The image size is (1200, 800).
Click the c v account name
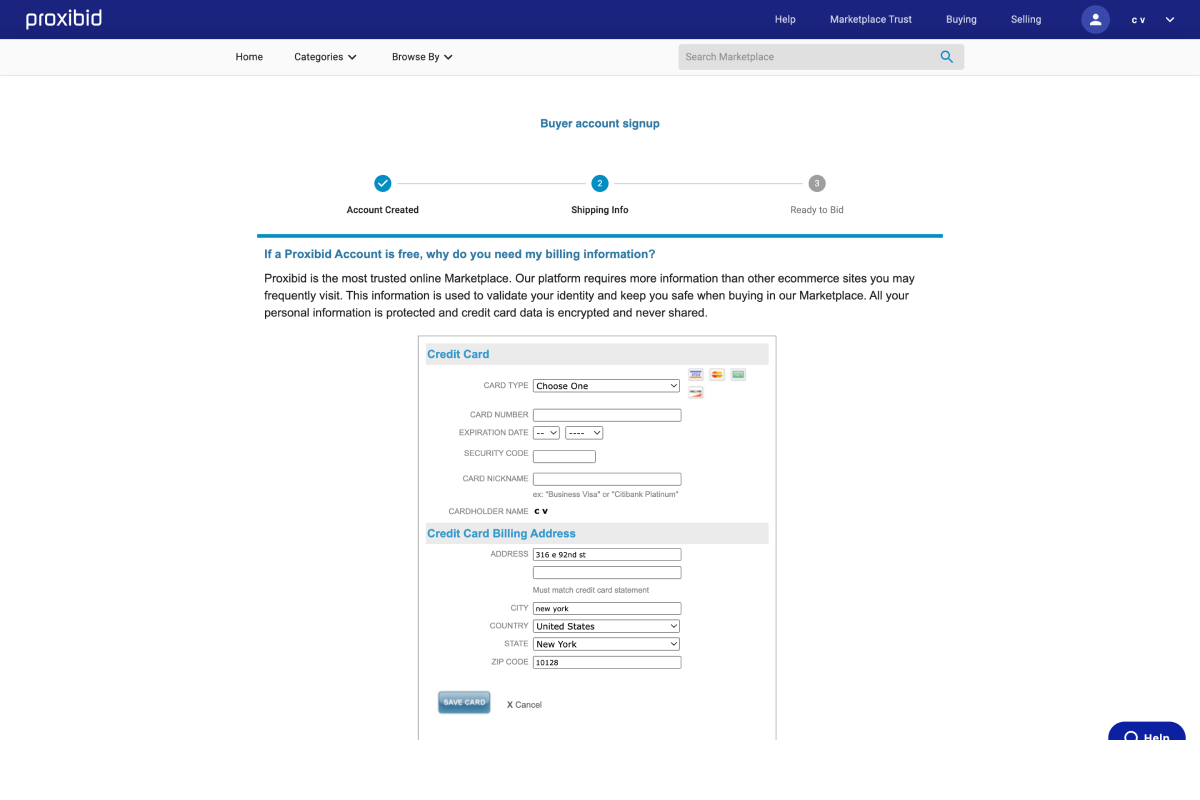[1138, 20]
